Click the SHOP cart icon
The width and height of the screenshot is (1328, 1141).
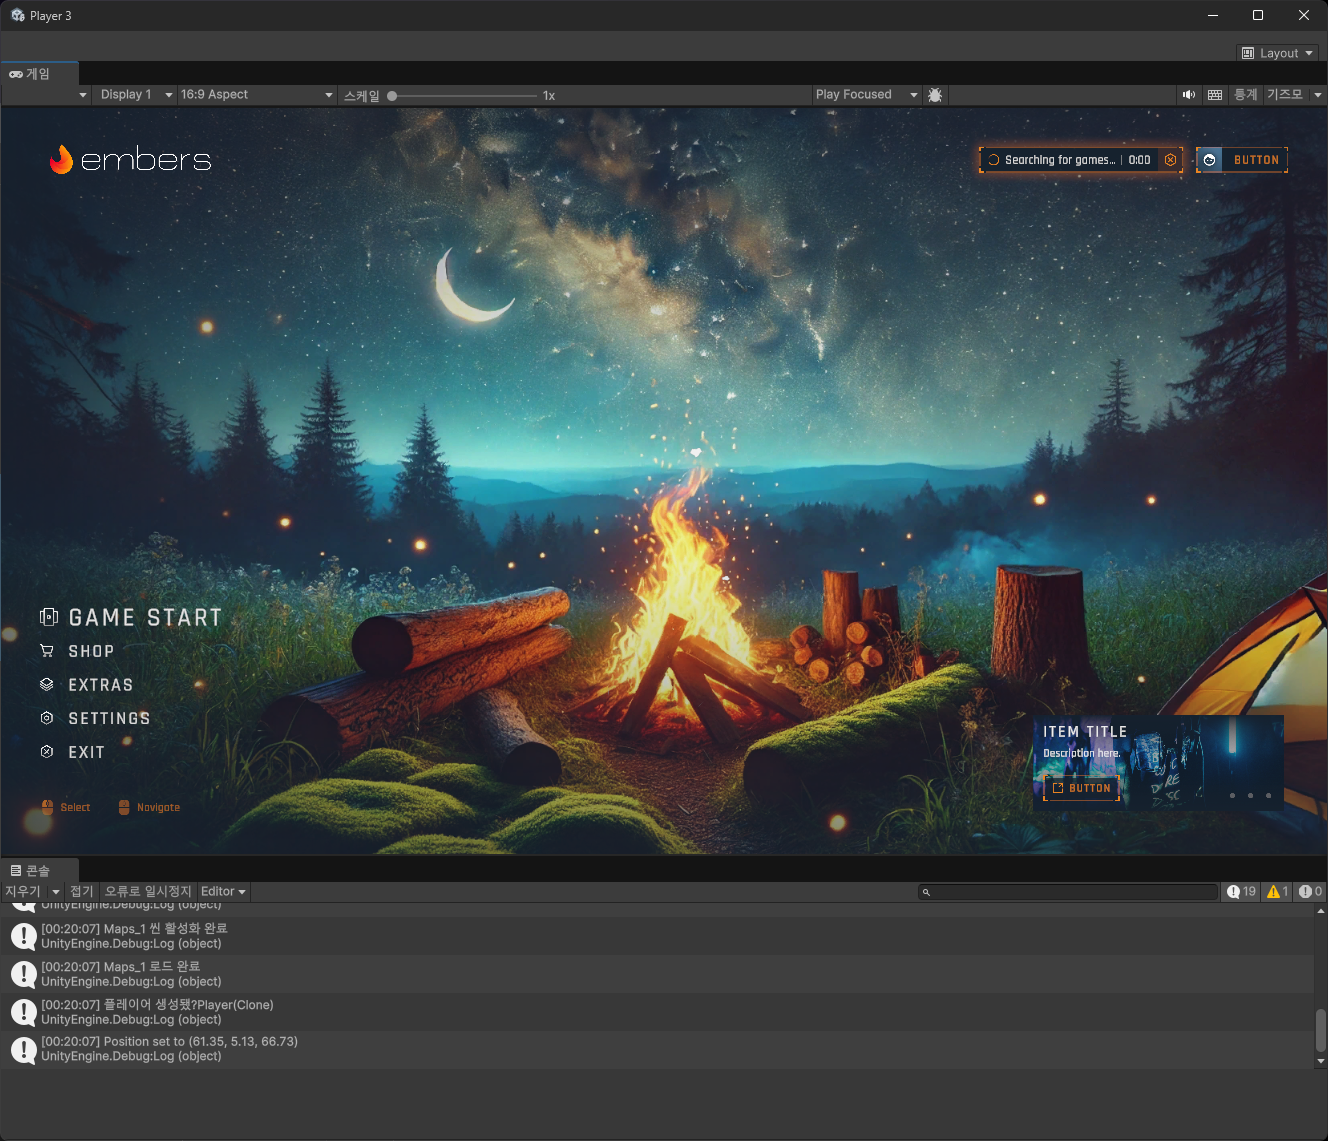pyautogui.click(x=47, y=651)
